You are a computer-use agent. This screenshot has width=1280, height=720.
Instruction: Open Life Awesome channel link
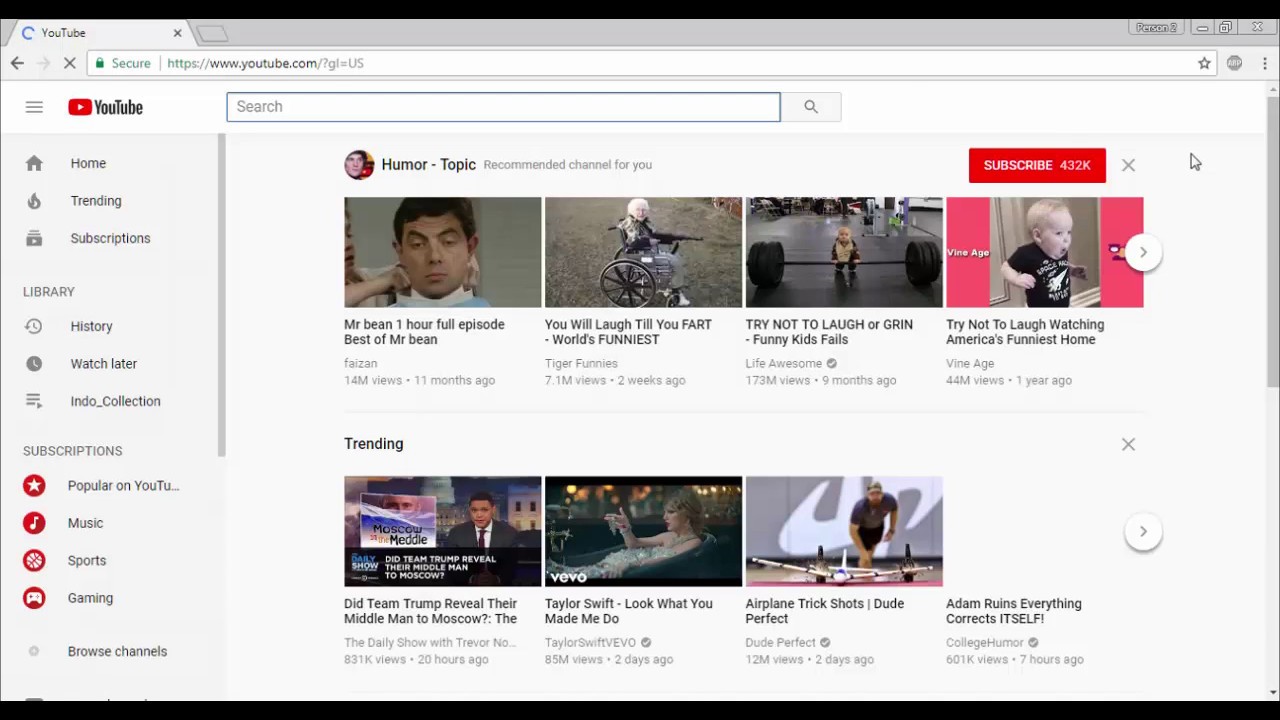click(x=784, y=363)
